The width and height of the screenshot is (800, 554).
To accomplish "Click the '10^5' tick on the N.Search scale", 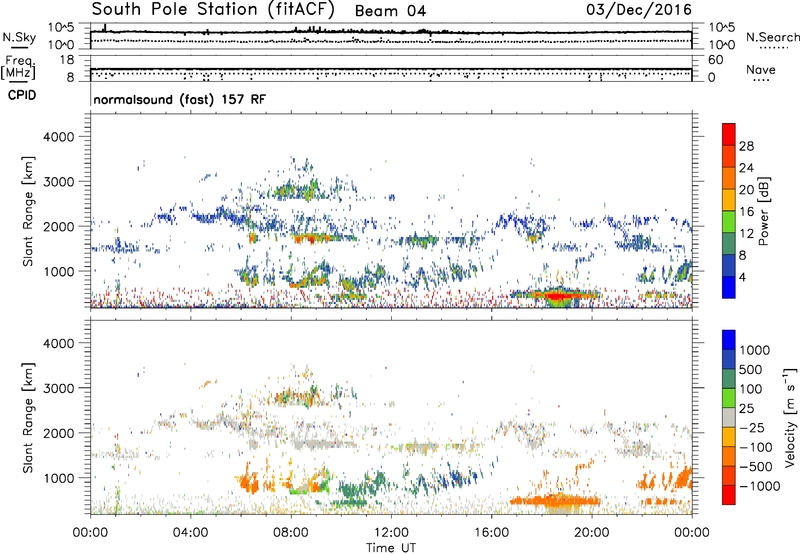I will 722,27.
